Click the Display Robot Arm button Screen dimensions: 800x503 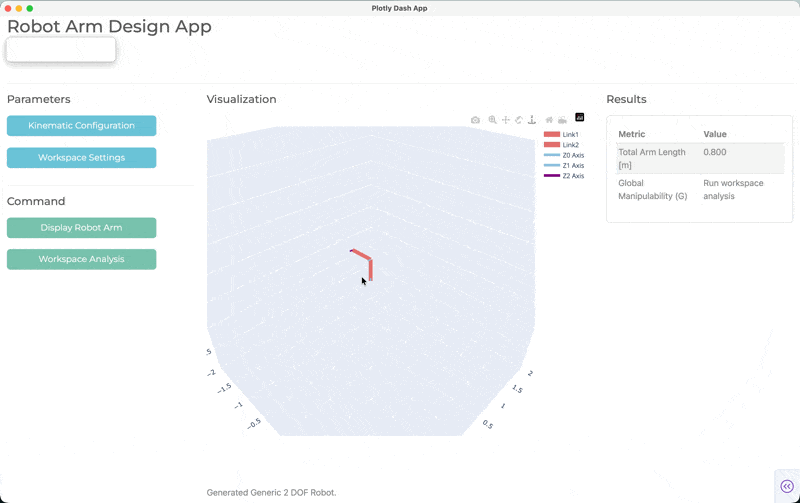coord(81,228)
